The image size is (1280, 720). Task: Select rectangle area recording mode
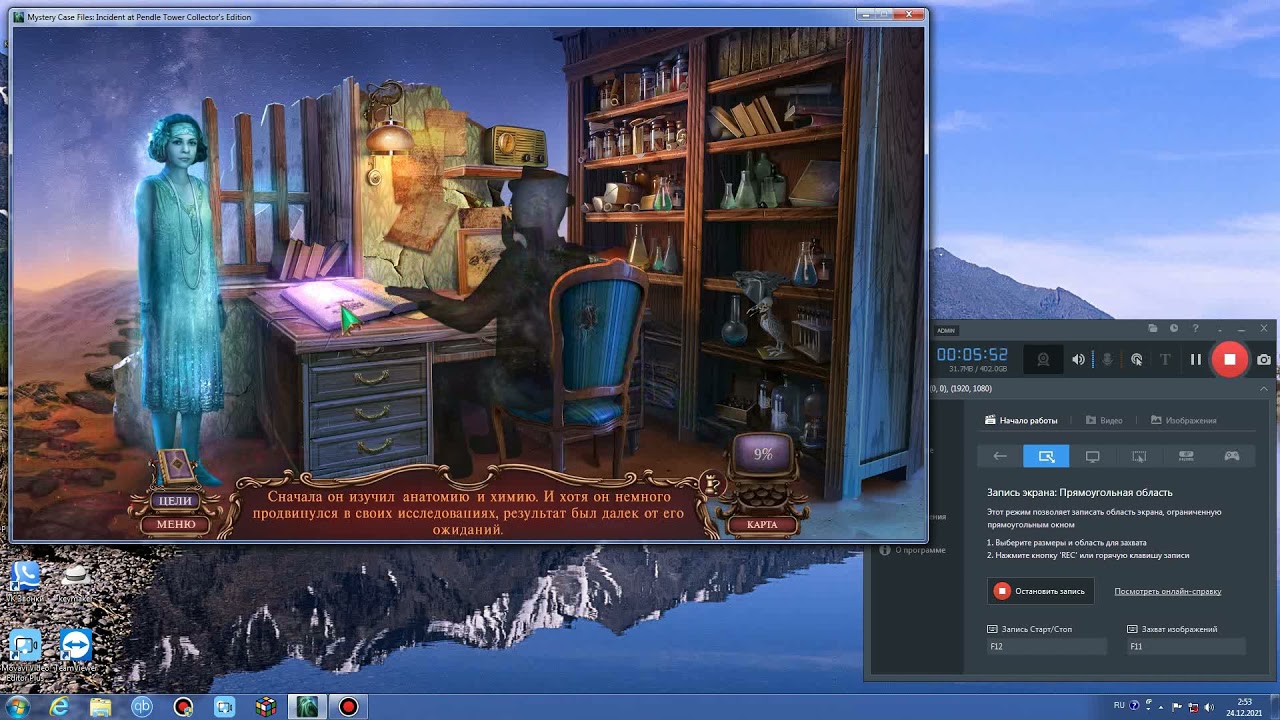(x=1046, y=456)
